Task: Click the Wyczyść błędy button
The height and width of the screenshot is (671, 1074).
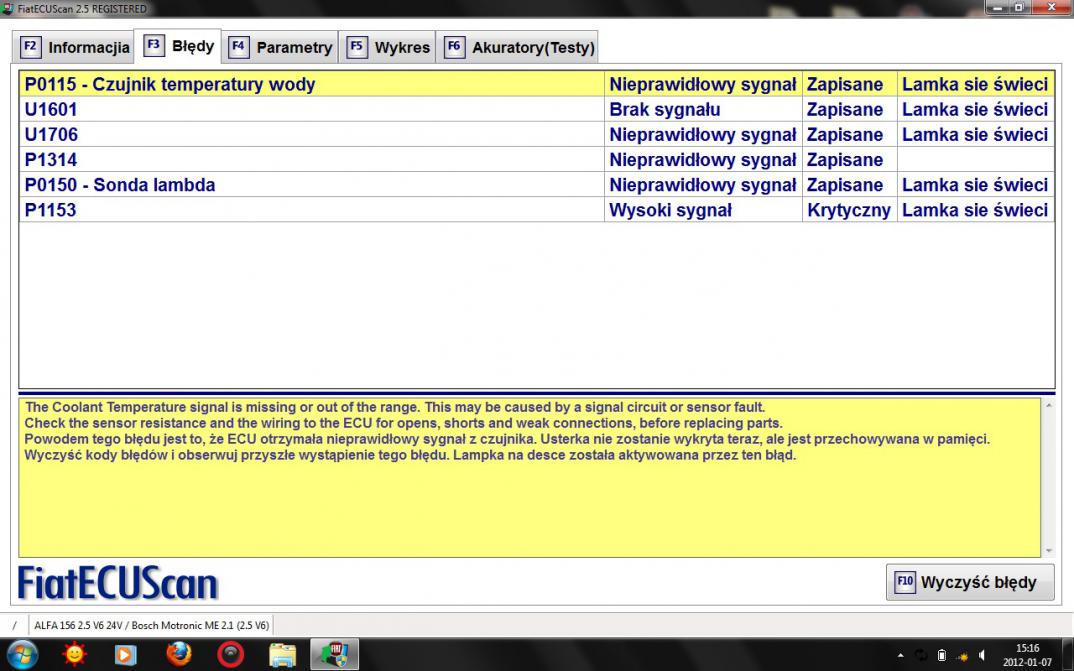Action: pyautogui.click(x=970, y=583)
